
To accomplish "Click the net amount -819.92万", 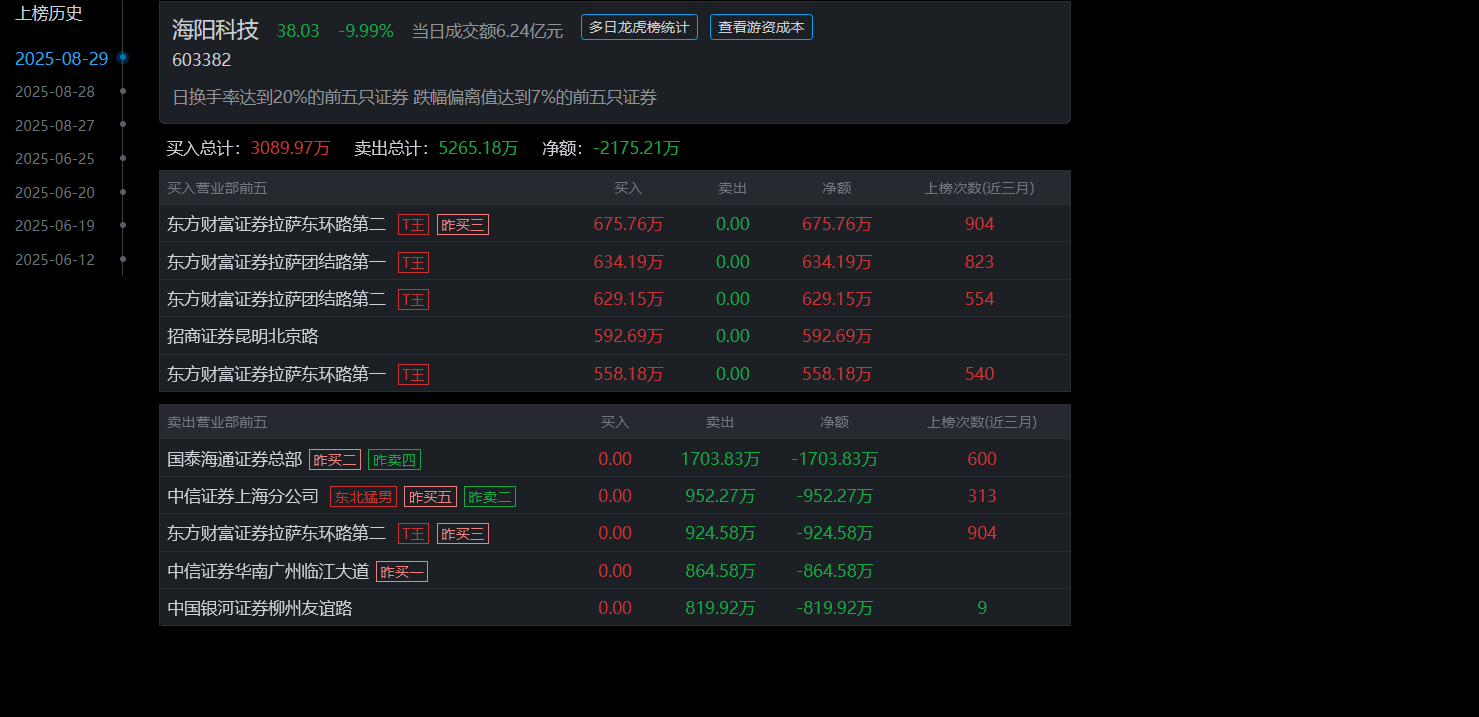I will pyautogui.click(x=835, y=607).
